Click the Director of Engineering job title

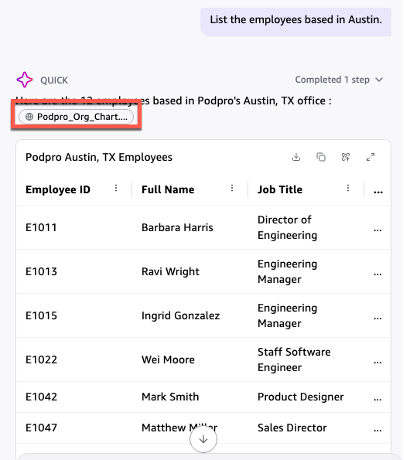pos(287,228)
